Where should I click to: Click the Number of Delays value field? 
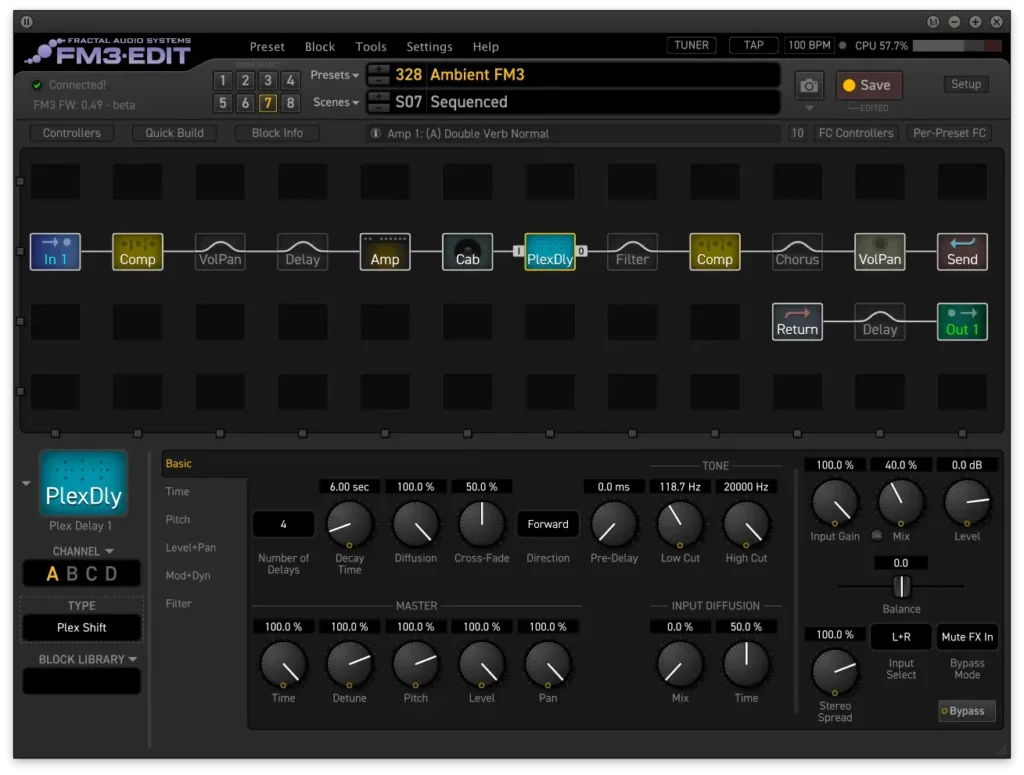coord(283,524)
